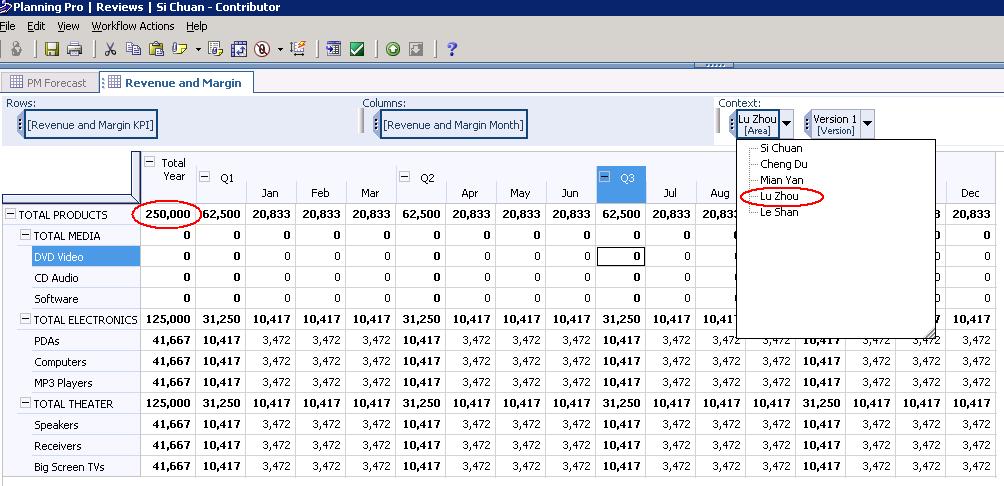Click the Revenue and Margin Month columns box
Viewport: 1004px width, 486px height.
point(454,125)
